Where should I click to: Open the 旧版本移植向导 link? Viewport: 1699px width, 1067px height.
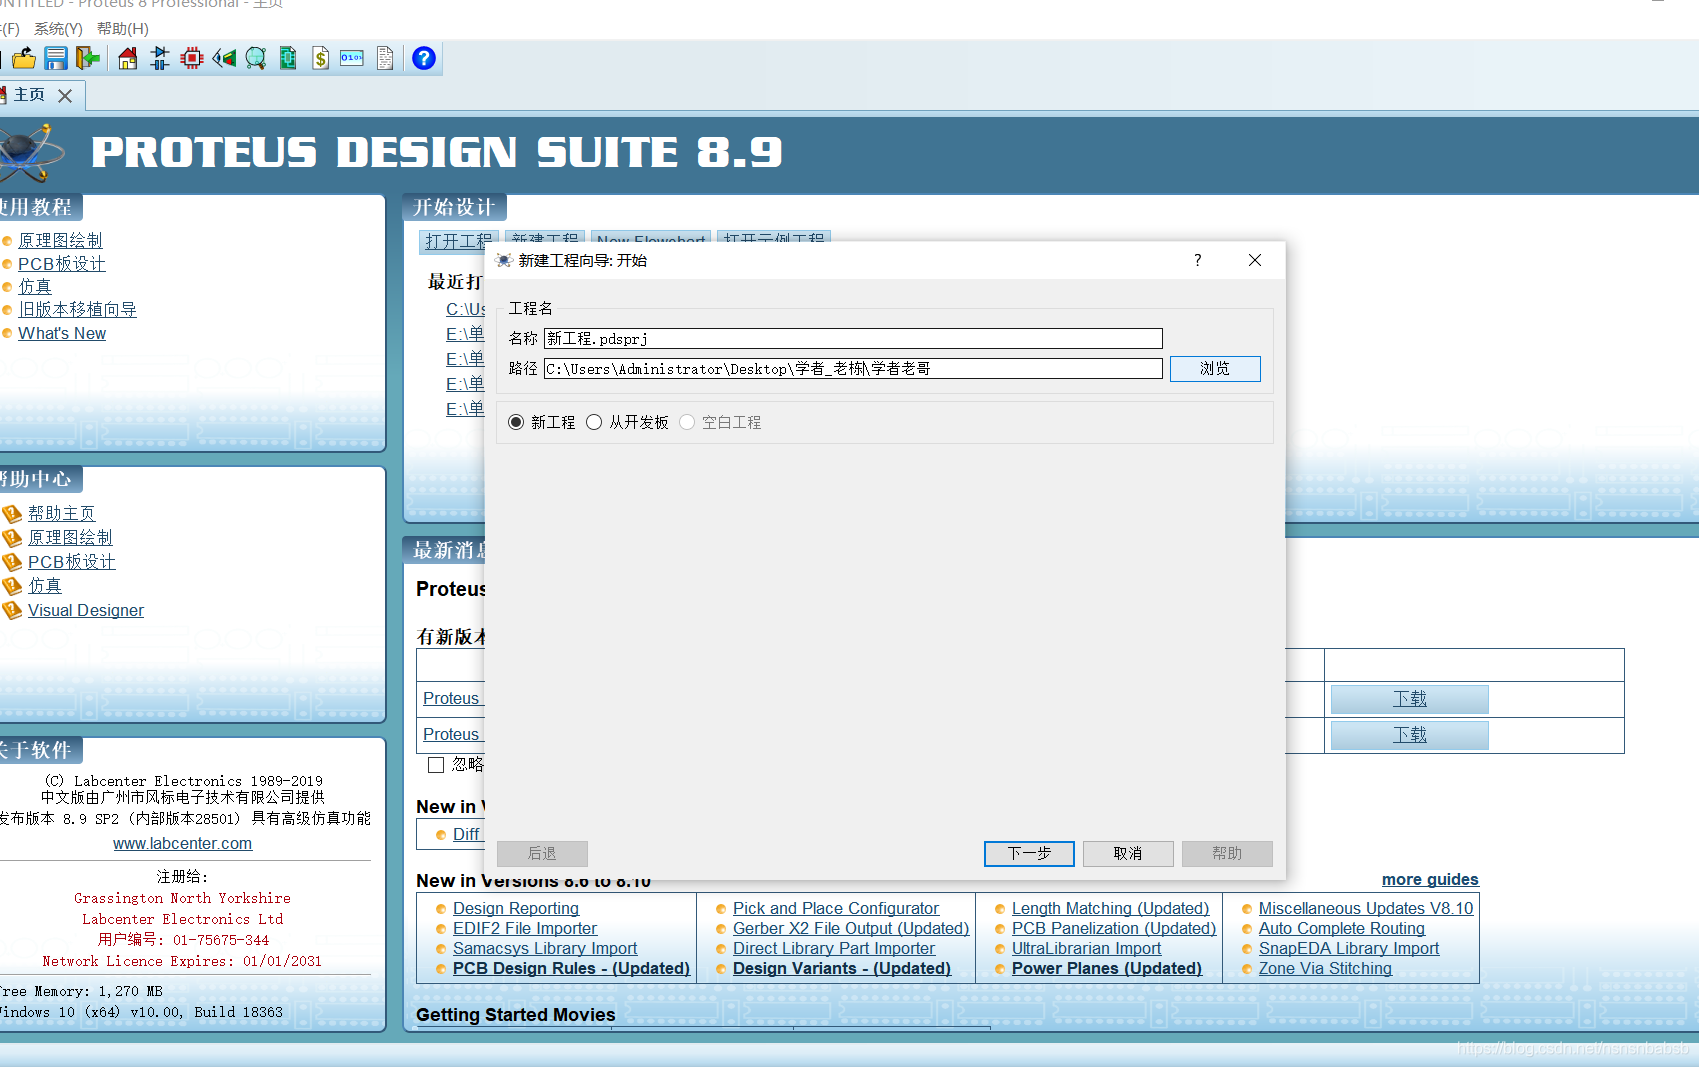[77, 310]
